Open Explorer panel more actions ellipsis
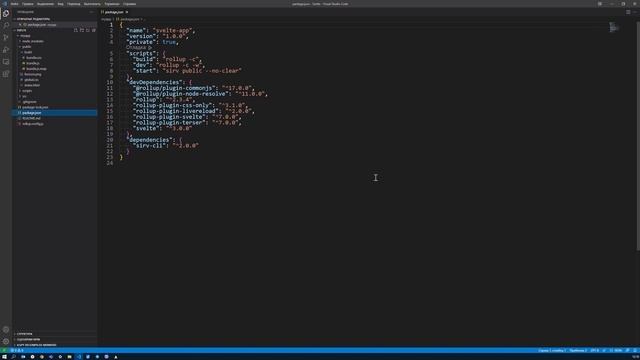This screenshot has width=640, height=360. pyautogui.click(x=91, y=12)
